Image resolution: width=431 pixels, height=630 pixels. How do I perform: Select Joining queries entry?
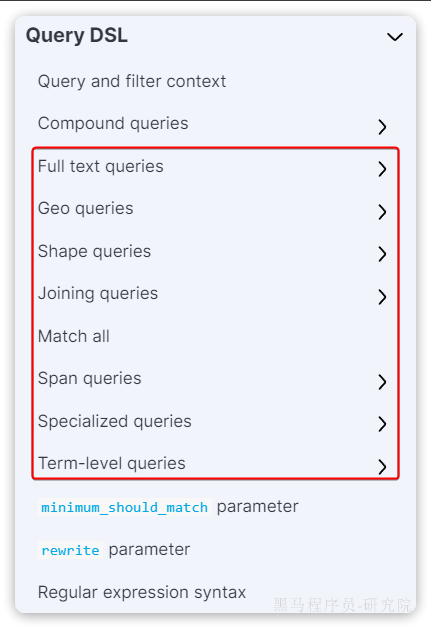(x=98, y=294)
